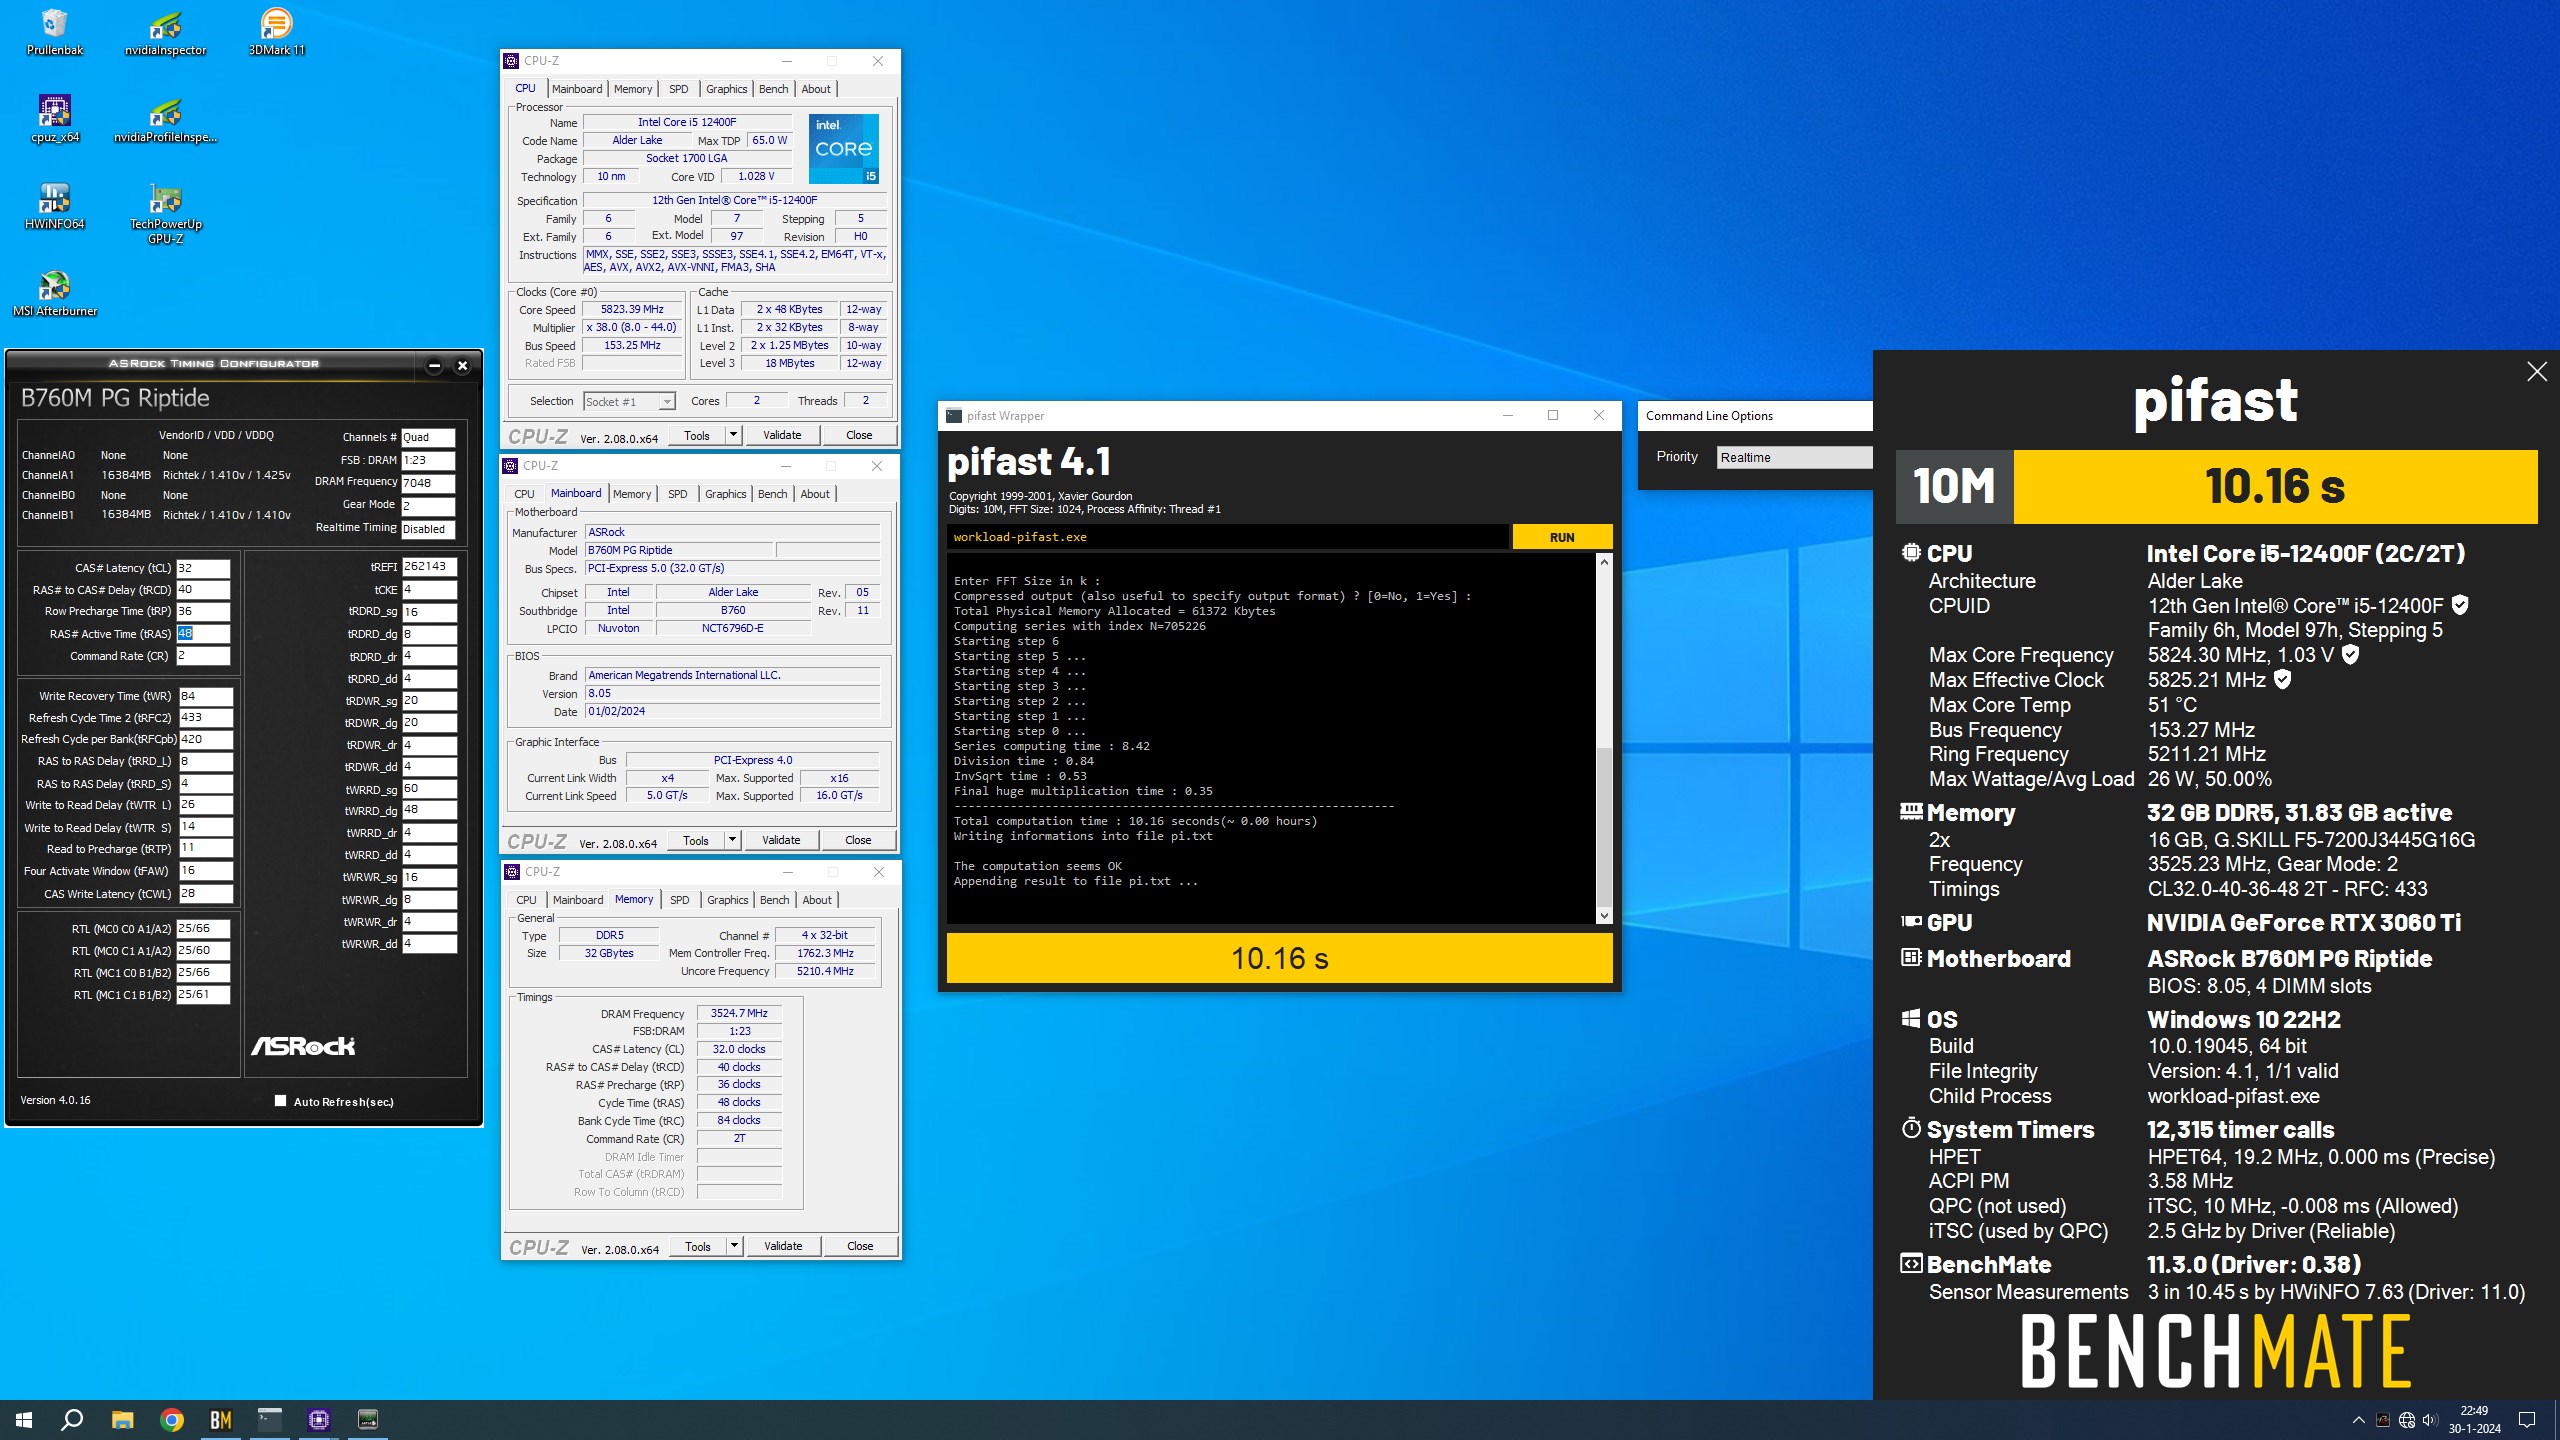2560x1440 pixels.
Task: Open Tools dropdown arrow in top CPU-Z
Action: coord(733,435)
